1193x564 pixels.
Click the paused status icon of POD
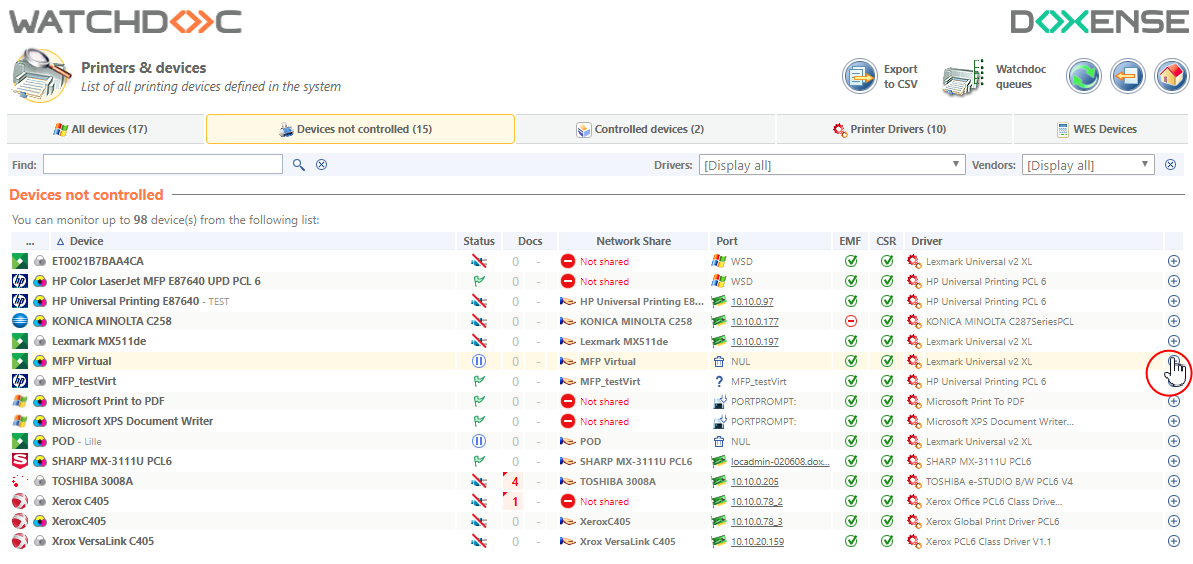[x=479, y=441]
